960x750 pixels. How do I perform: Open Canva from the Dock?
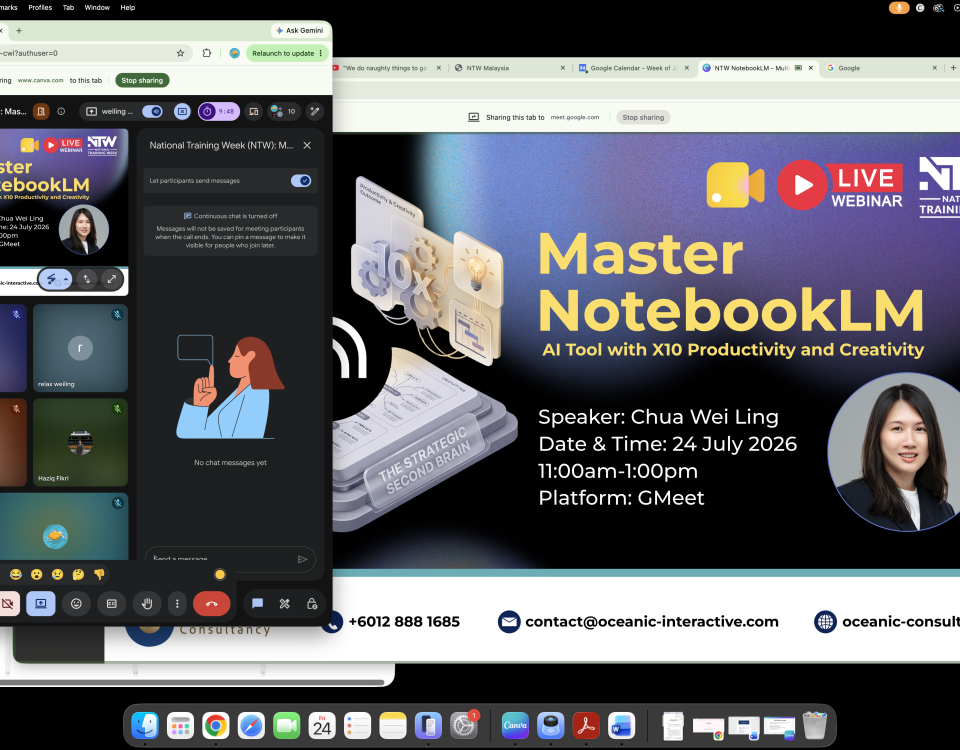(x=515, y=726)
